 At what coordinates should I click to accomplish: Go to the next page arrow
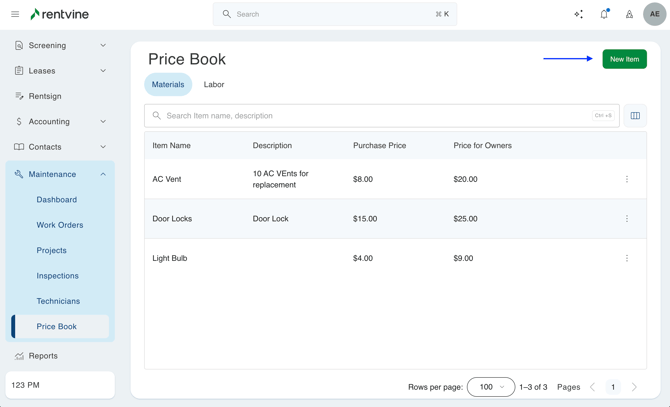tap(634, 387)
